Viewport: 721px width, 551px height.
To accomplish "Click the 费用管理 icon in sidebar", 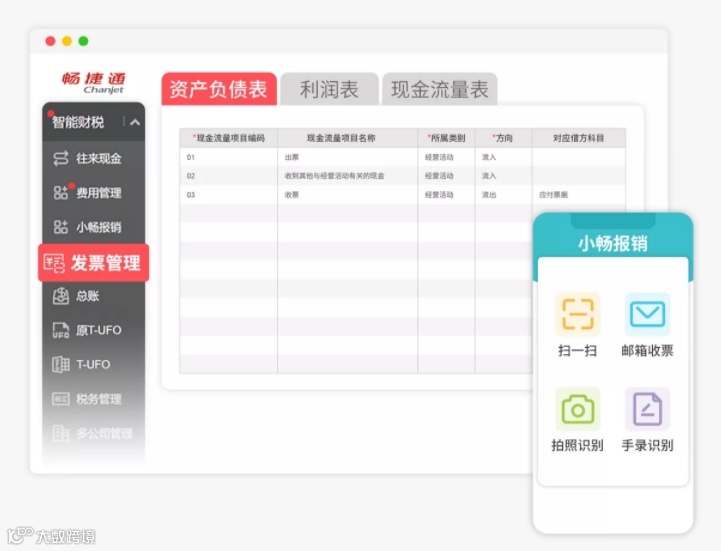I will point(61,193).
